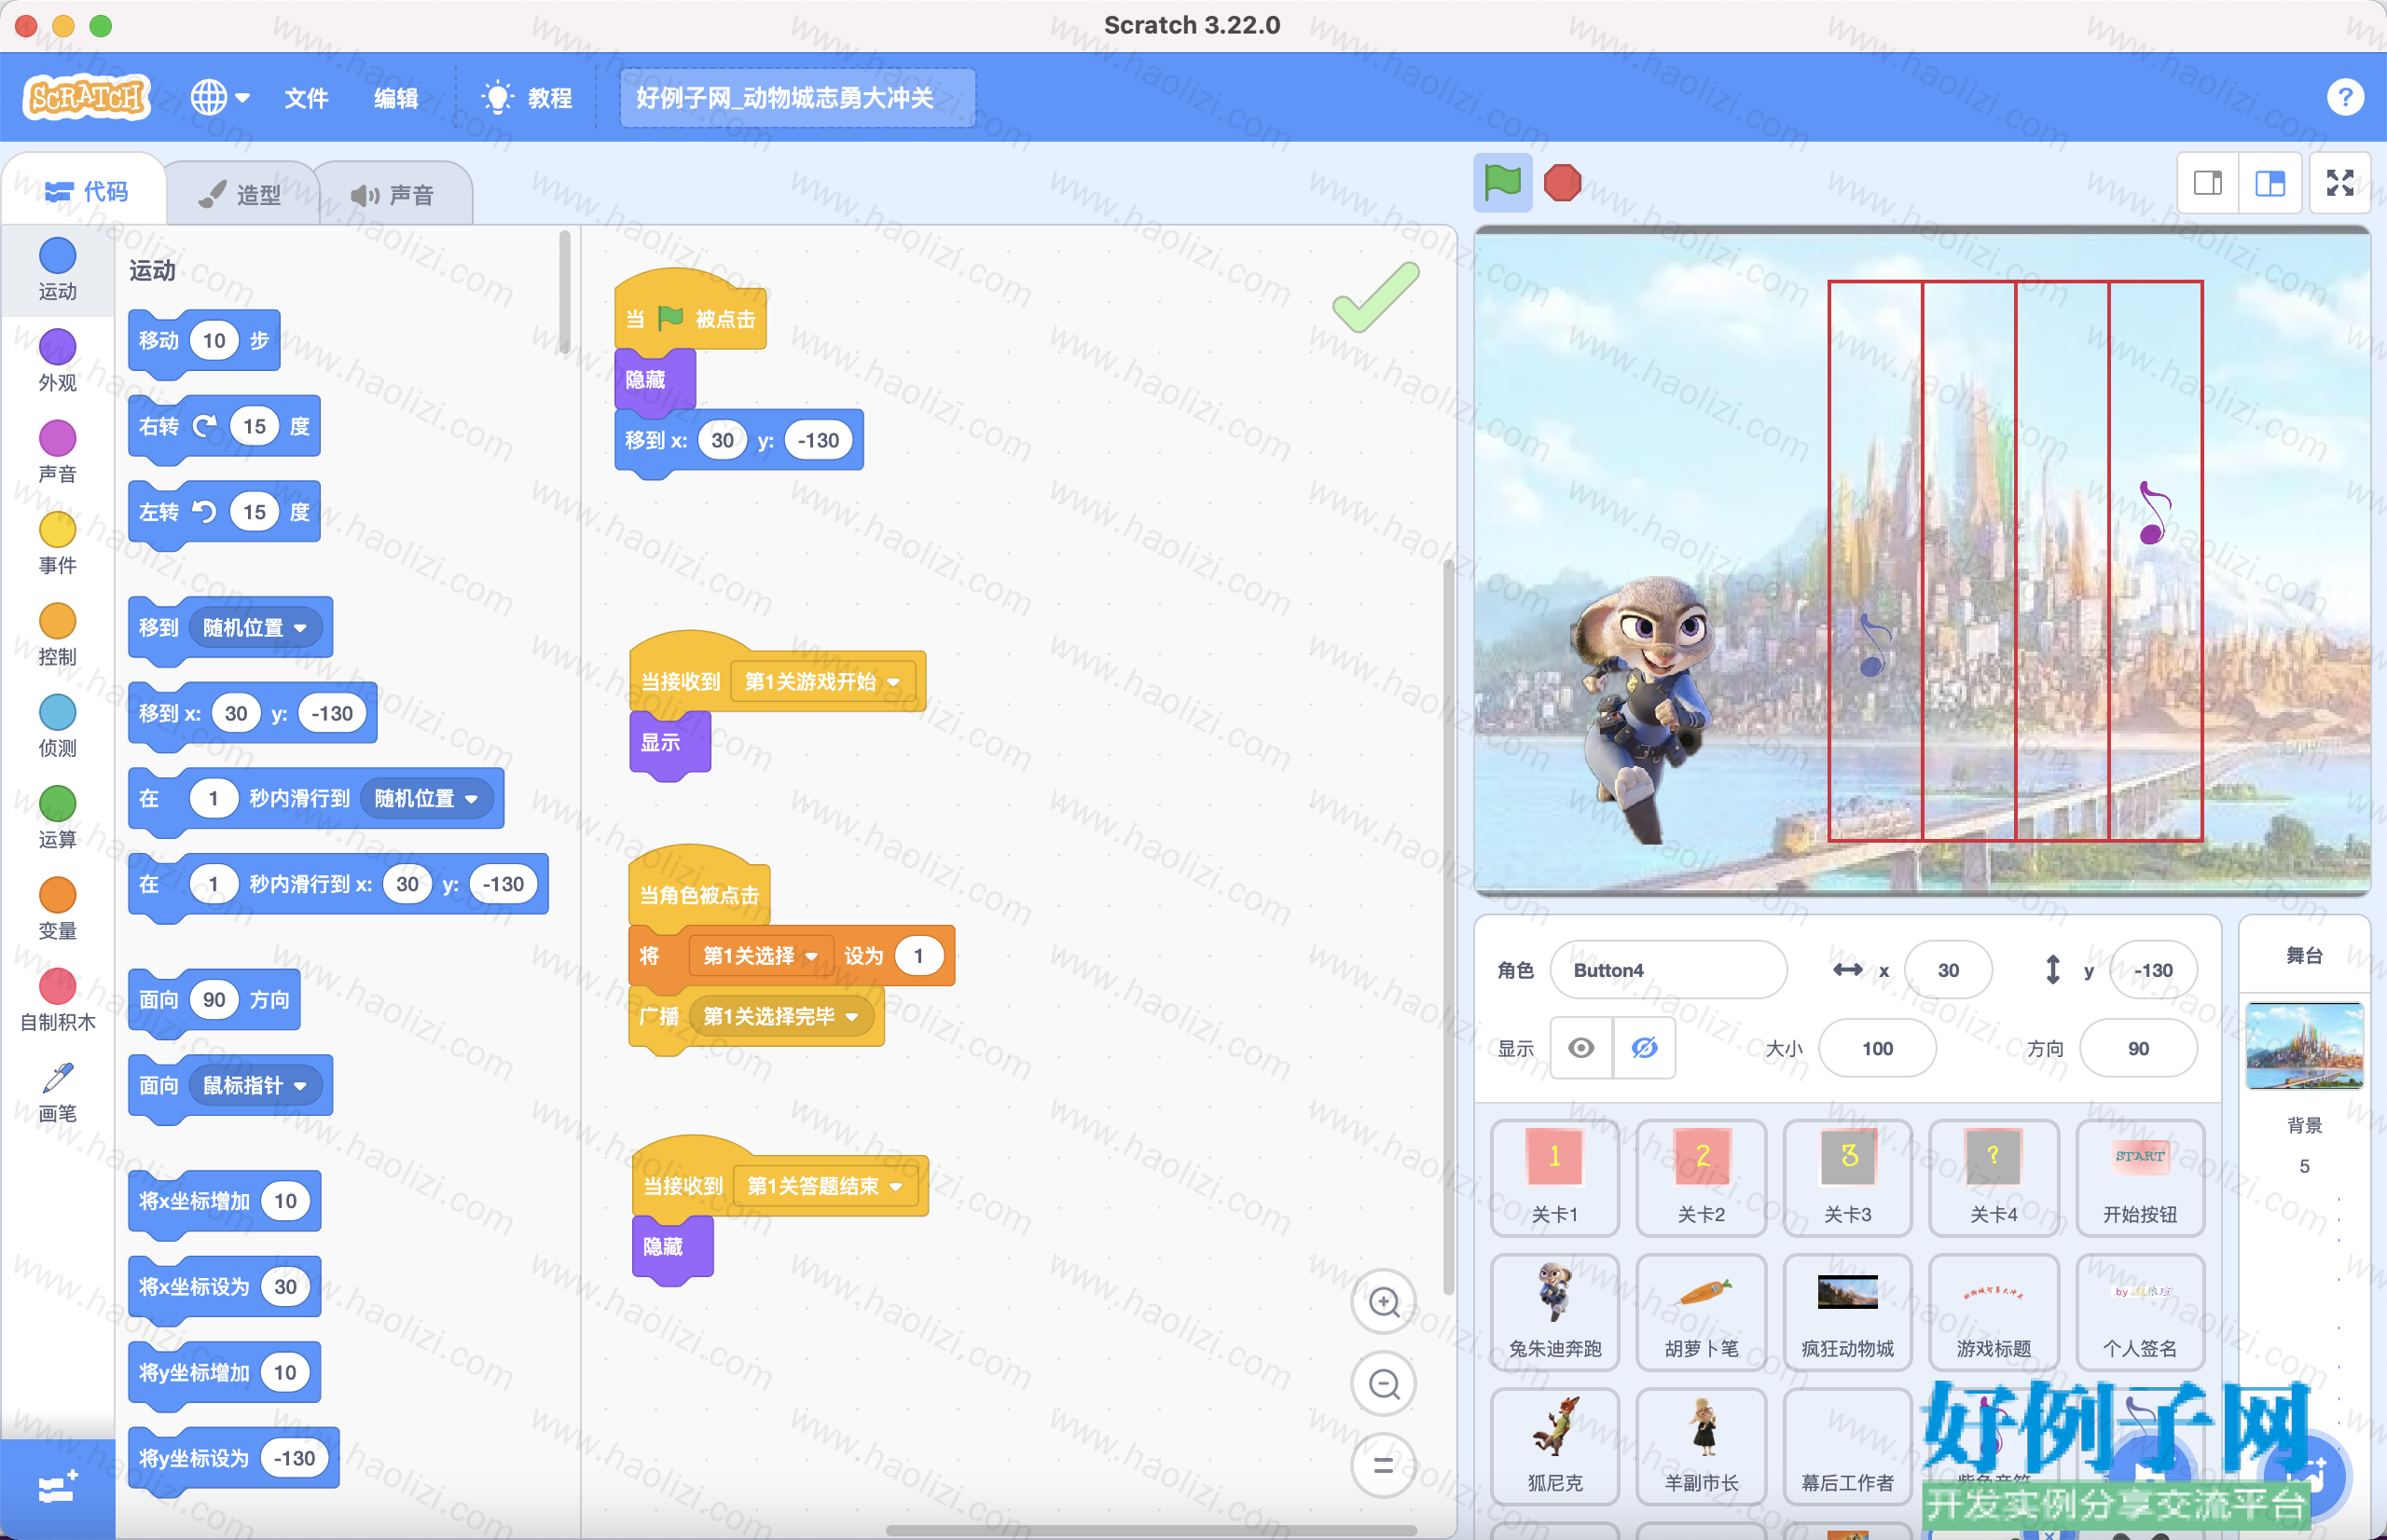Select the 声音 block category circle
This screenshot has width=2387, height=1540.
[x=57, y=451]
